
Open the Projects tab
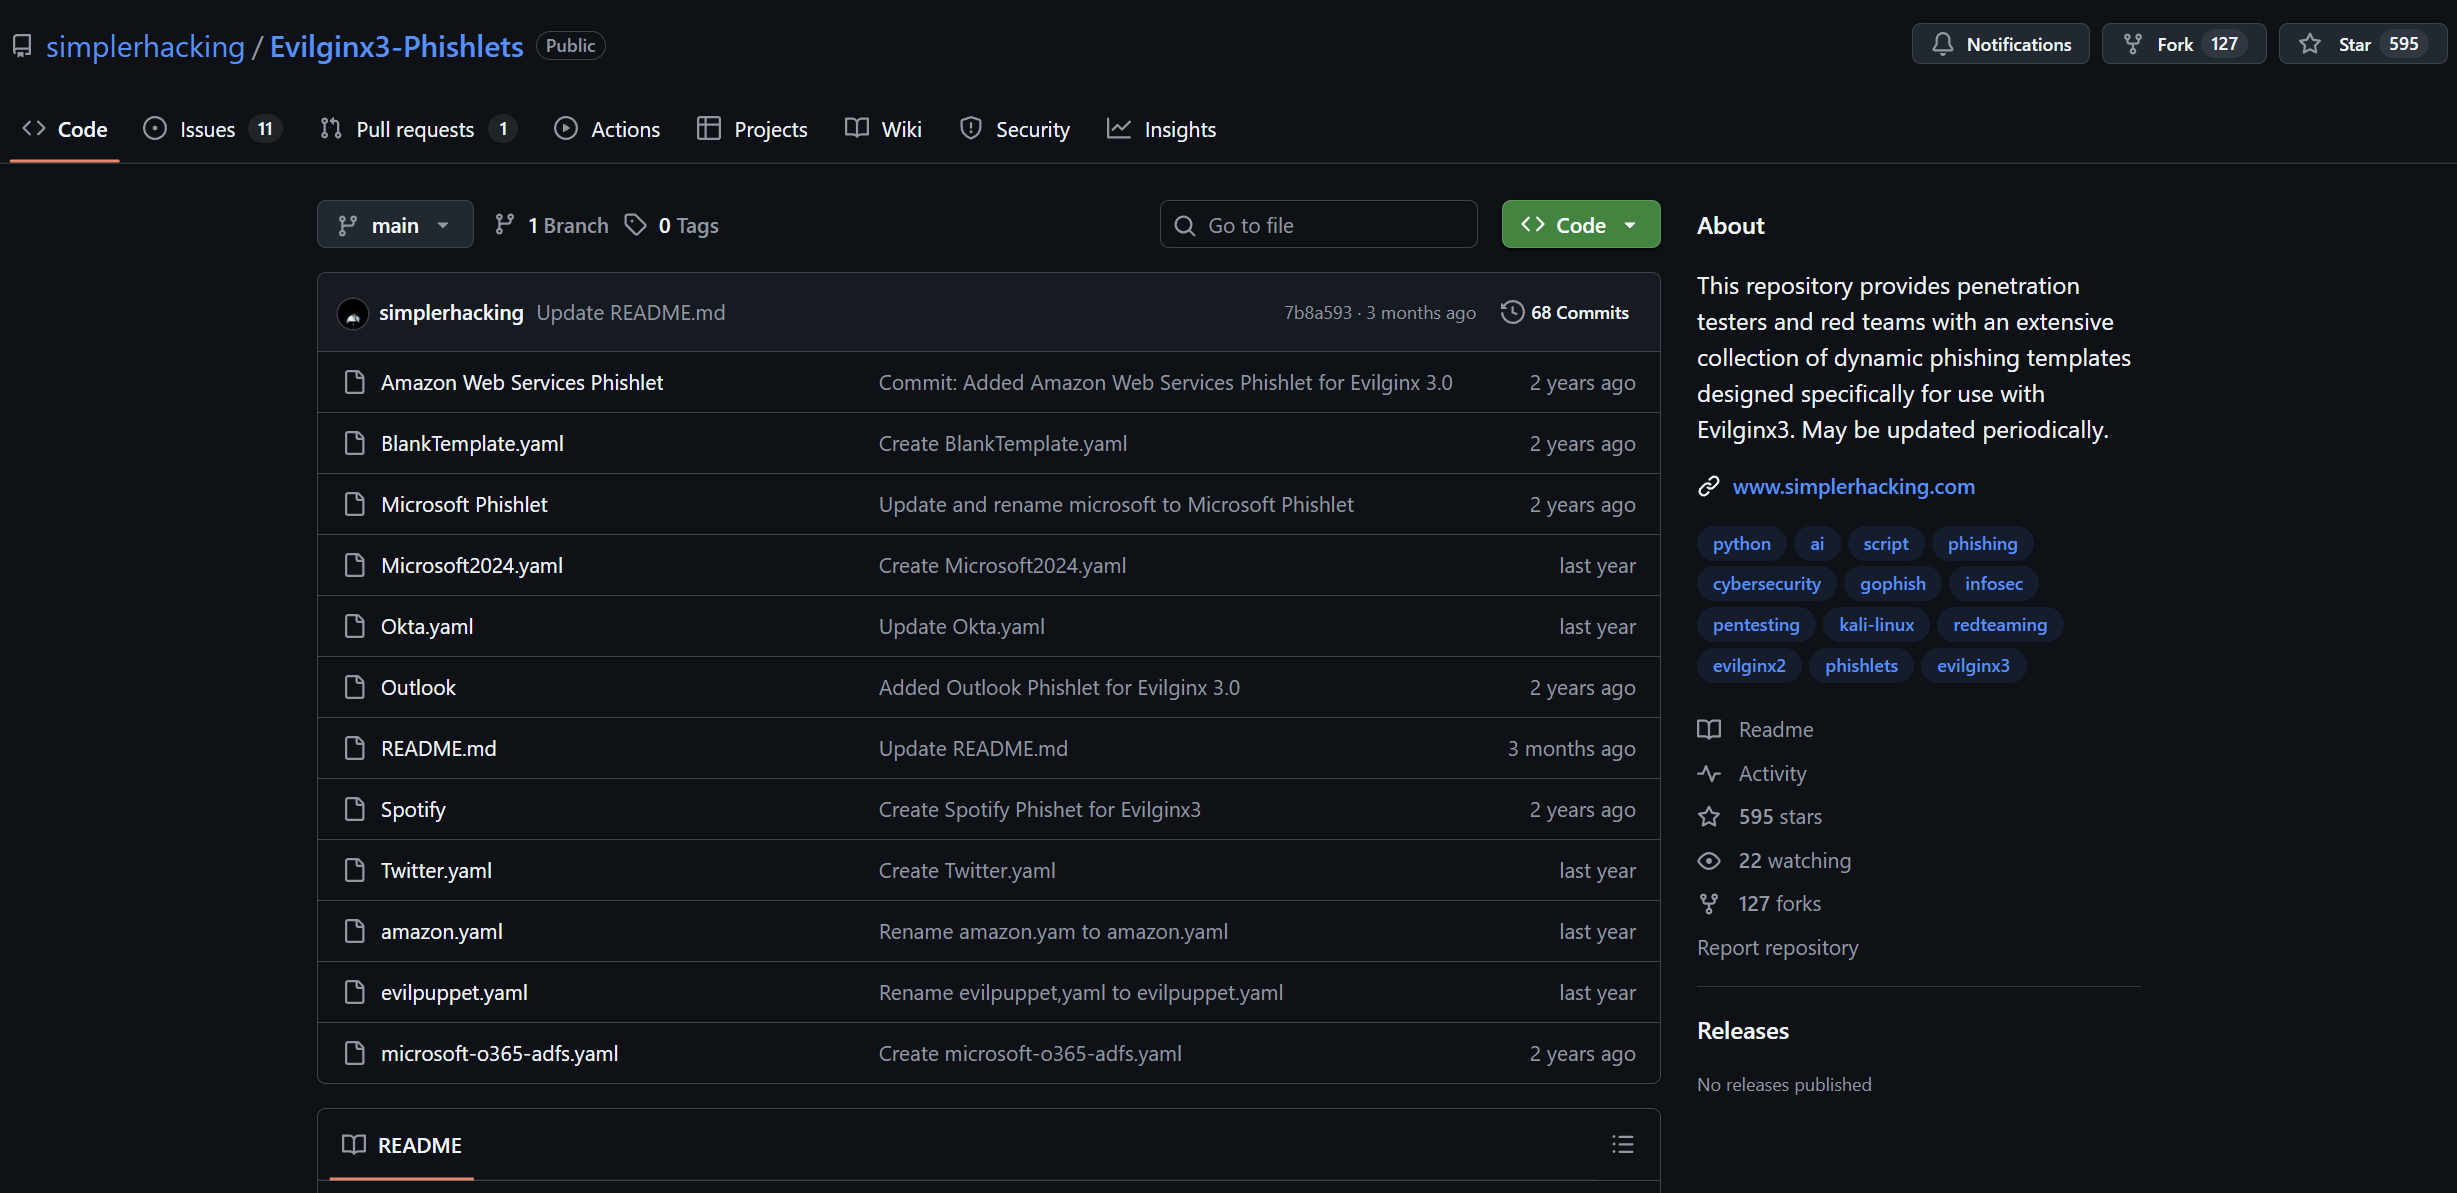coord(752,129)
